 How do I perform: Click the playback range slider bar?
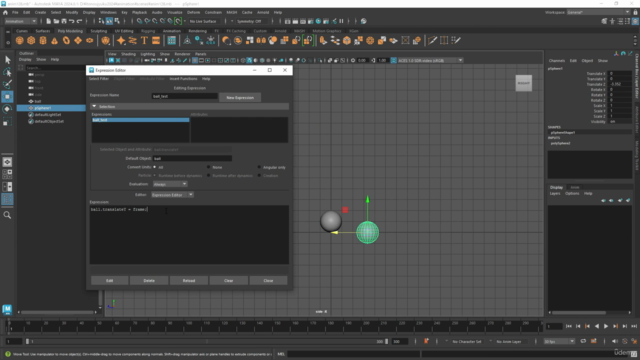click(x=207, y=341)
